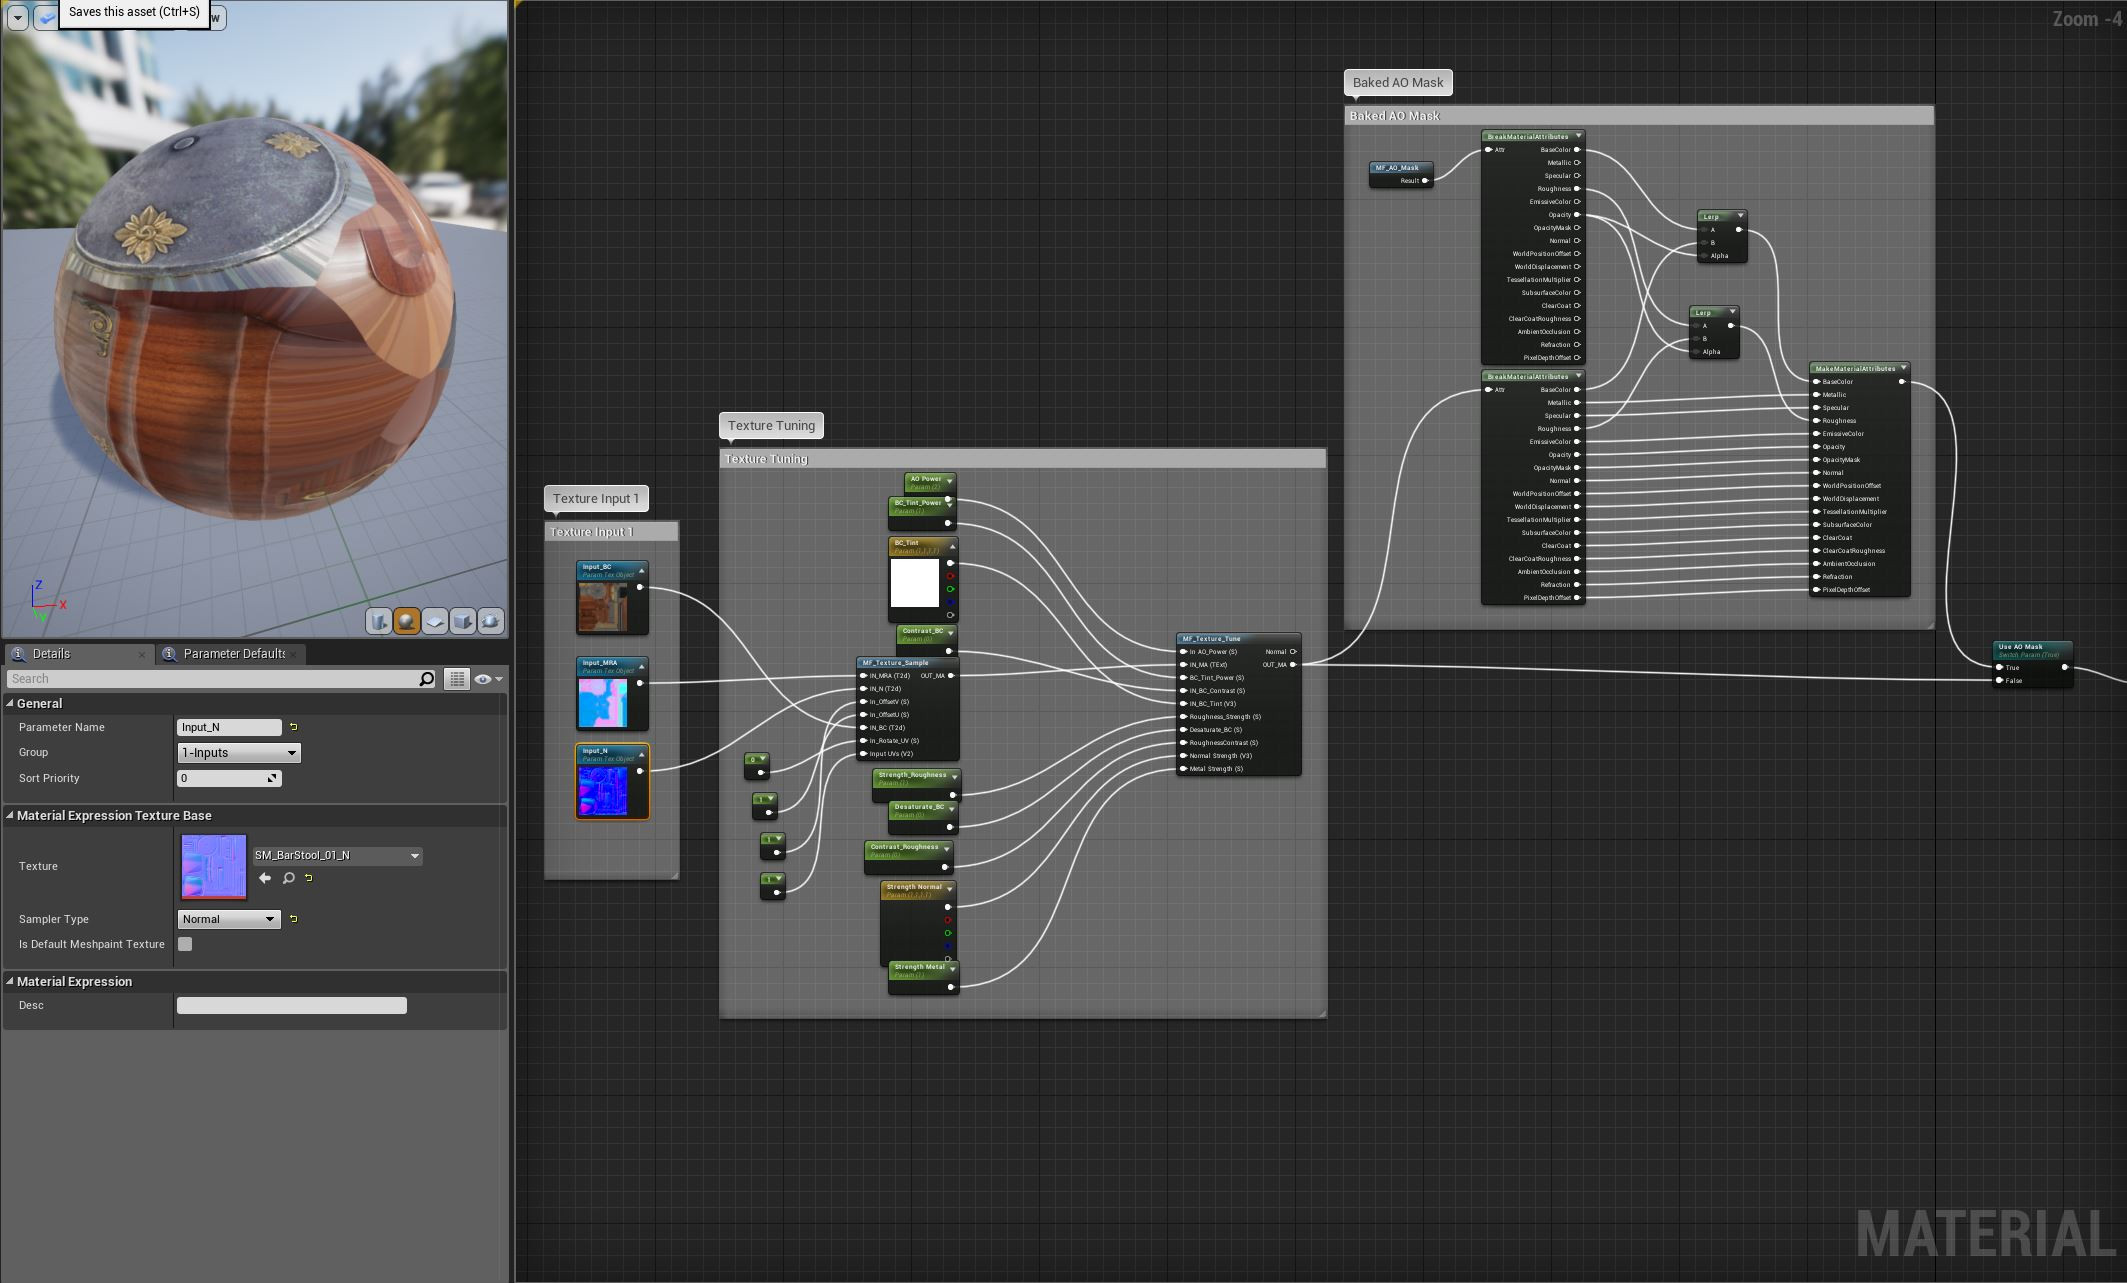Image resolution: width=2127 pixels, height=1283 pixels.
Task: Browse to texture in Content Browser icon
Action: click(x=289, y=878)
